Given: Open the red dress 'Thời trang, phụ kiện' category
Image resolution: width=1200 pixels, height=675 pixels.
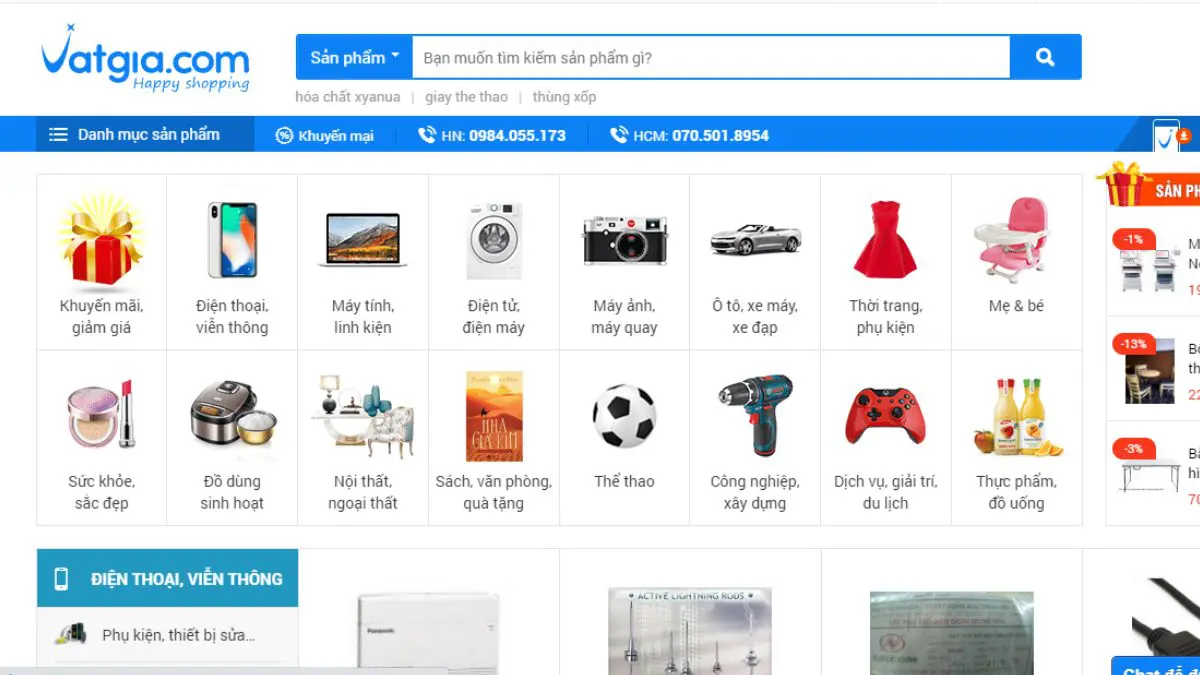Looking at the screenshot, I should pyautogui.click(x=885, y=240).
